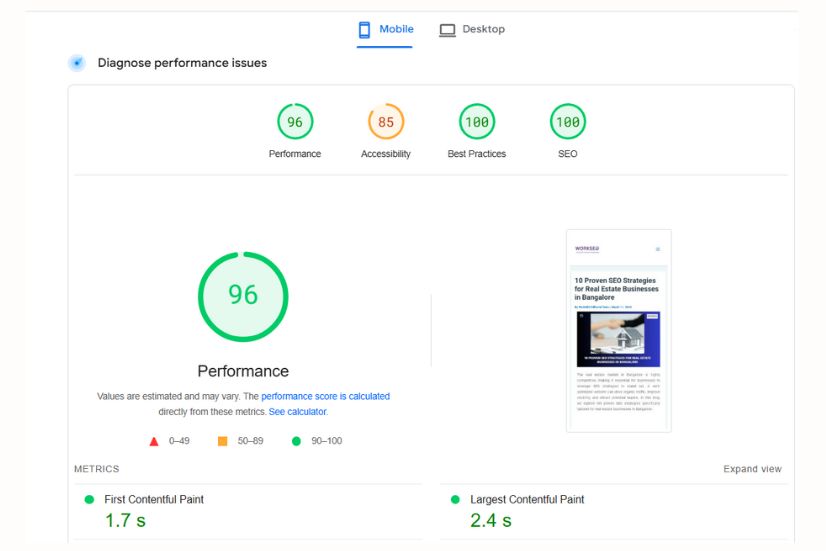Click the Accessibility label under the 85 score

point(386,154)
